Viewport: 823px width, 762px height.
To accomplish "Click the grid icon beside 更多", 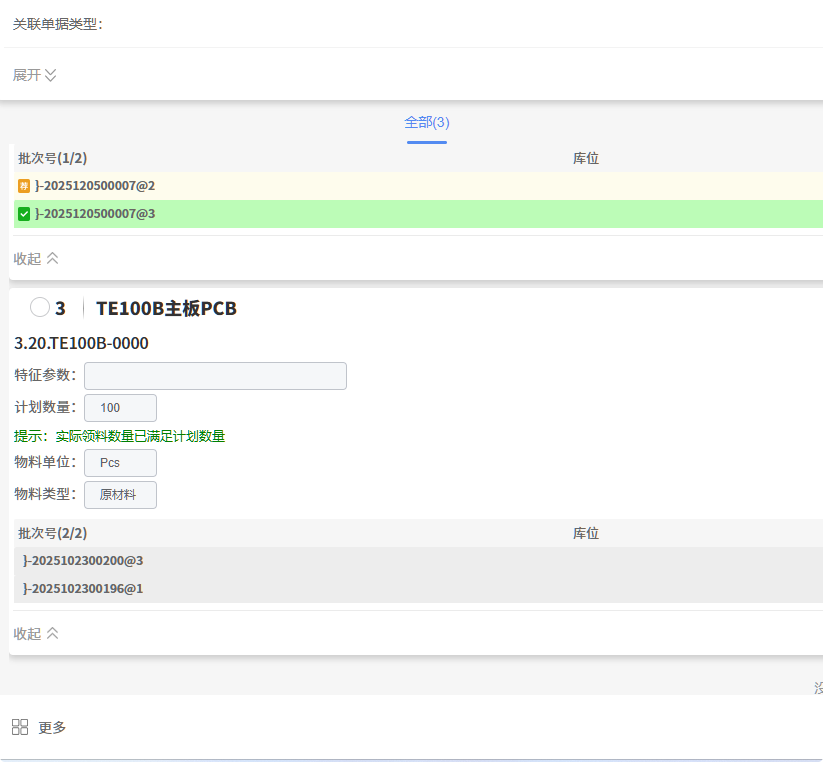I will click(20, 727).
